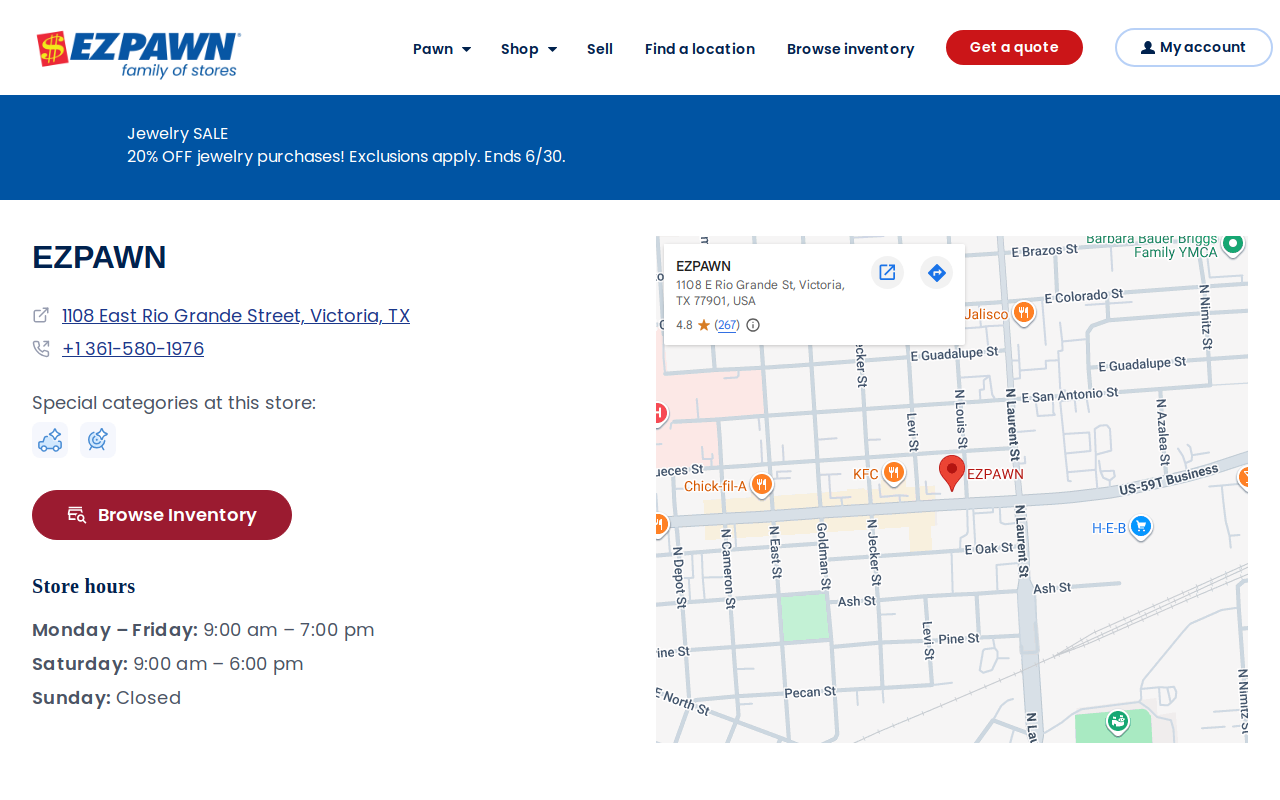Click the second special category icon
The image size is (1280, 800).
[x=98, y=440]
